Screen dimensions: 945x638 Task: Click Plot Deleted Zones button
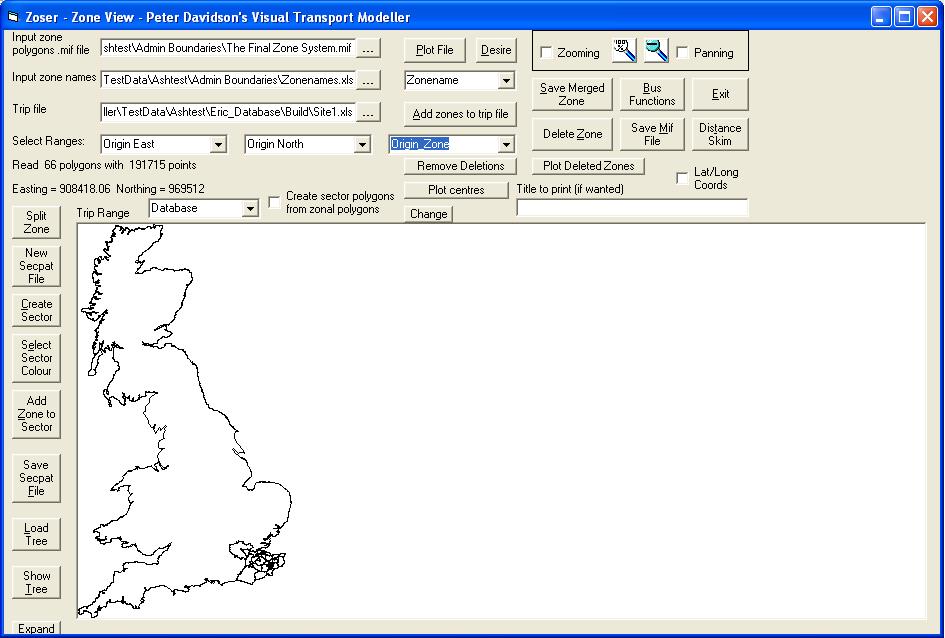588,166
